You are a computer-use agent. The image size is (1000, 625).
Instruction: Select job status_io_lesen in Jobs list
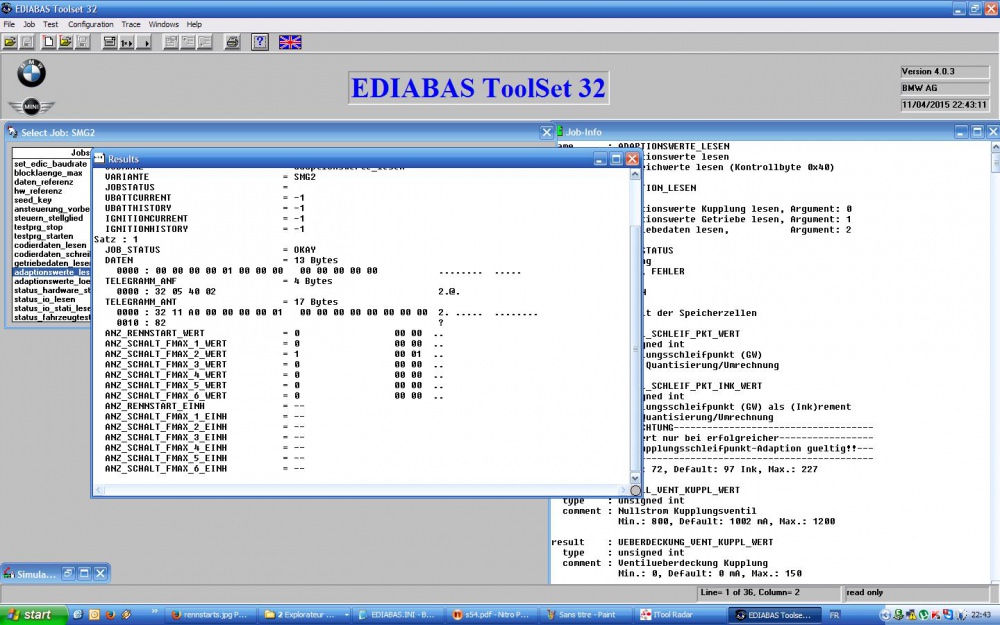[x=51, y=299]
